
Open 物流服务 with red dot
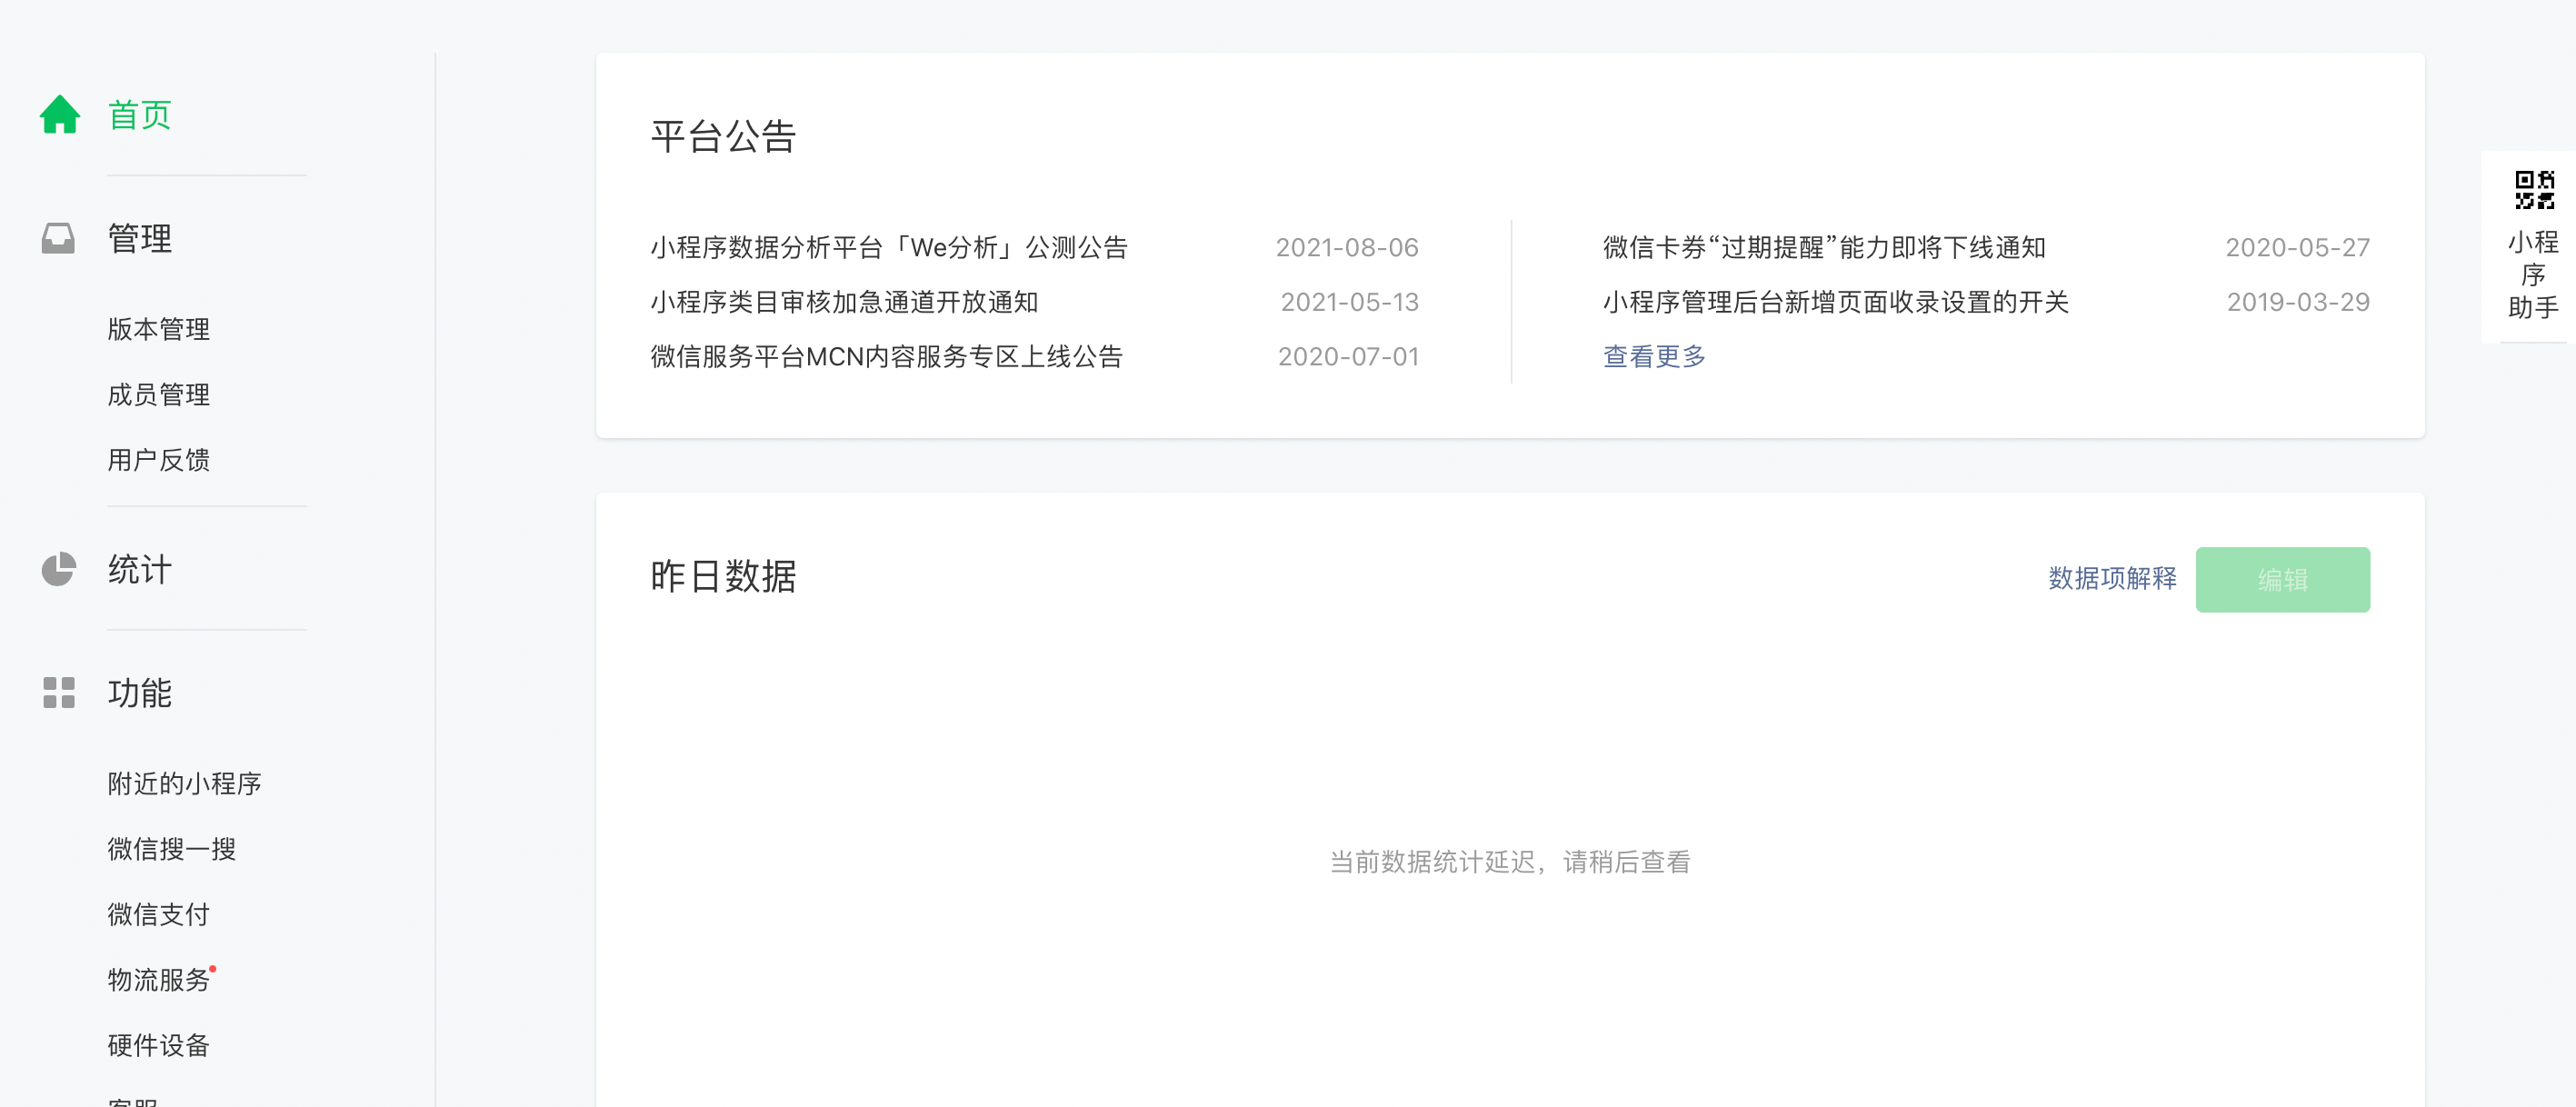point(158,980)
